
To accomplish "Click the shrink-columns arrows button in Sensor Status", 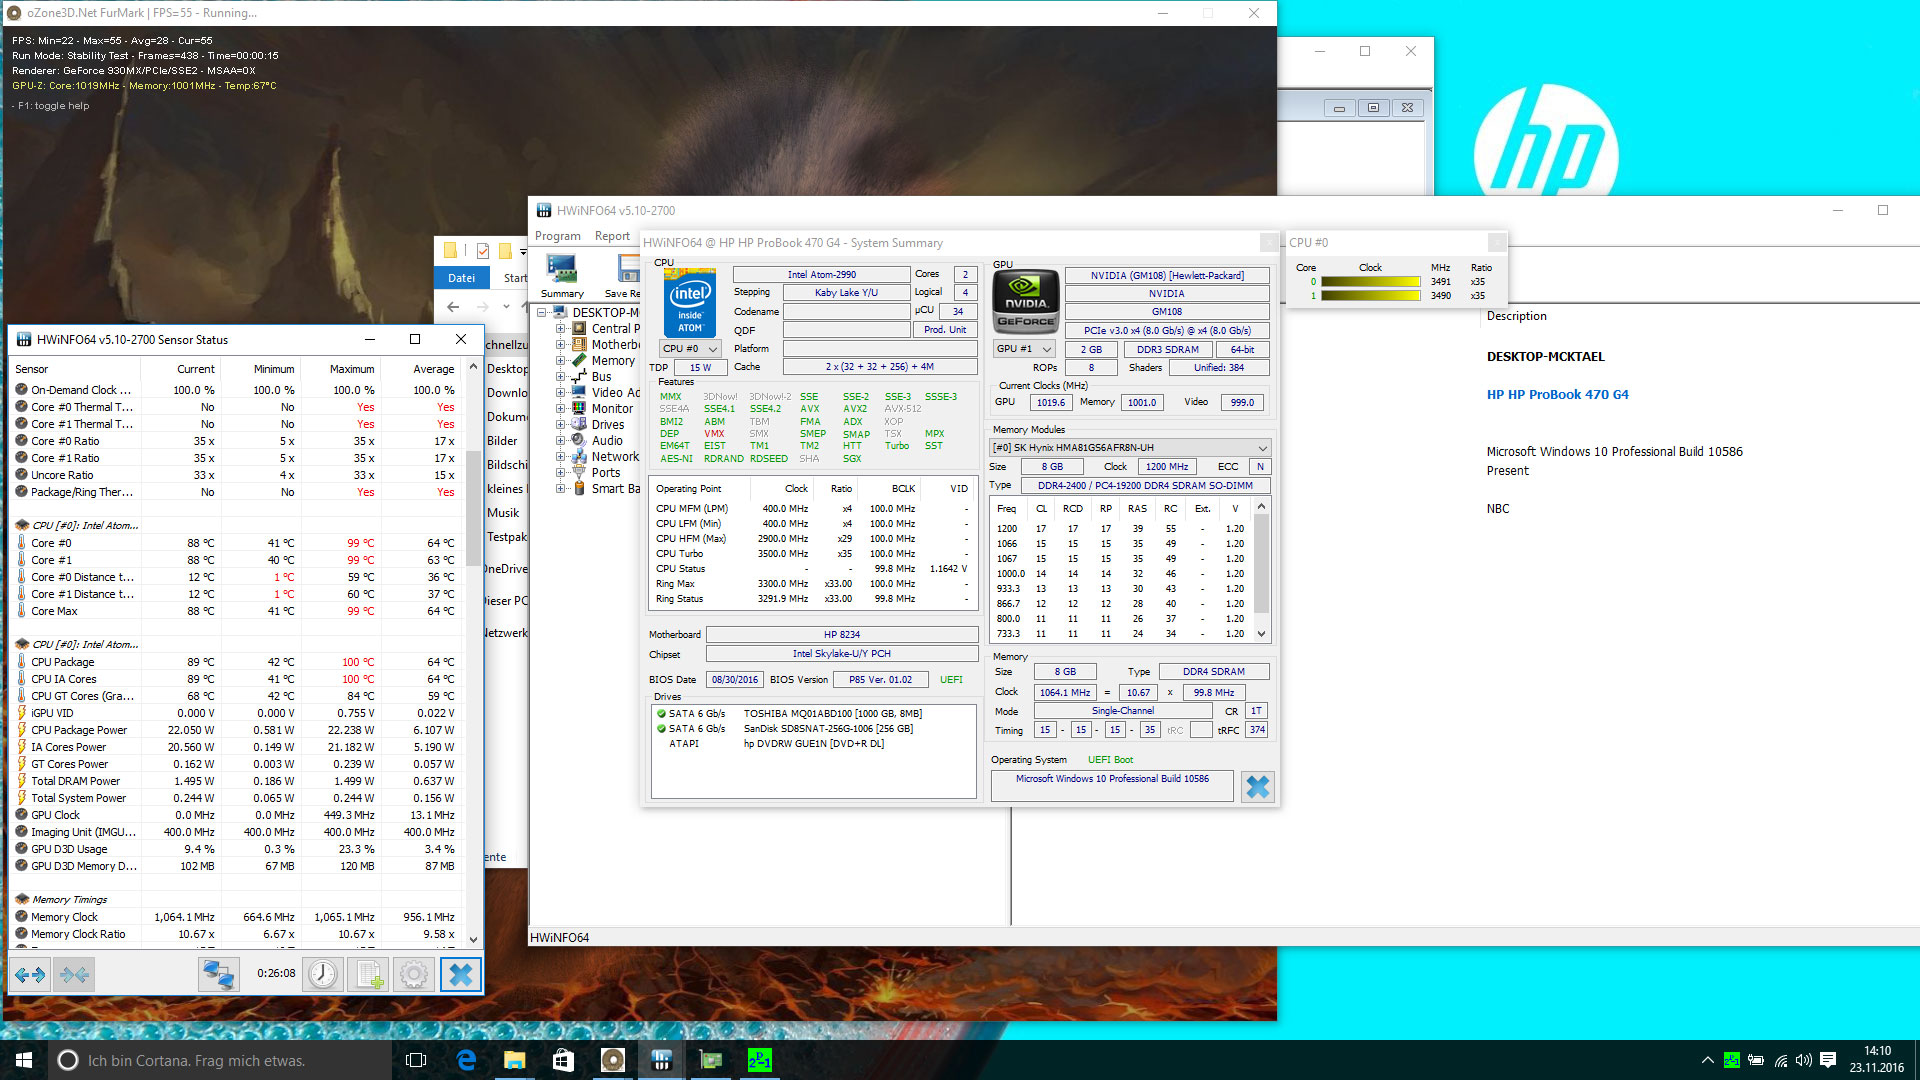I will [75, 974].
